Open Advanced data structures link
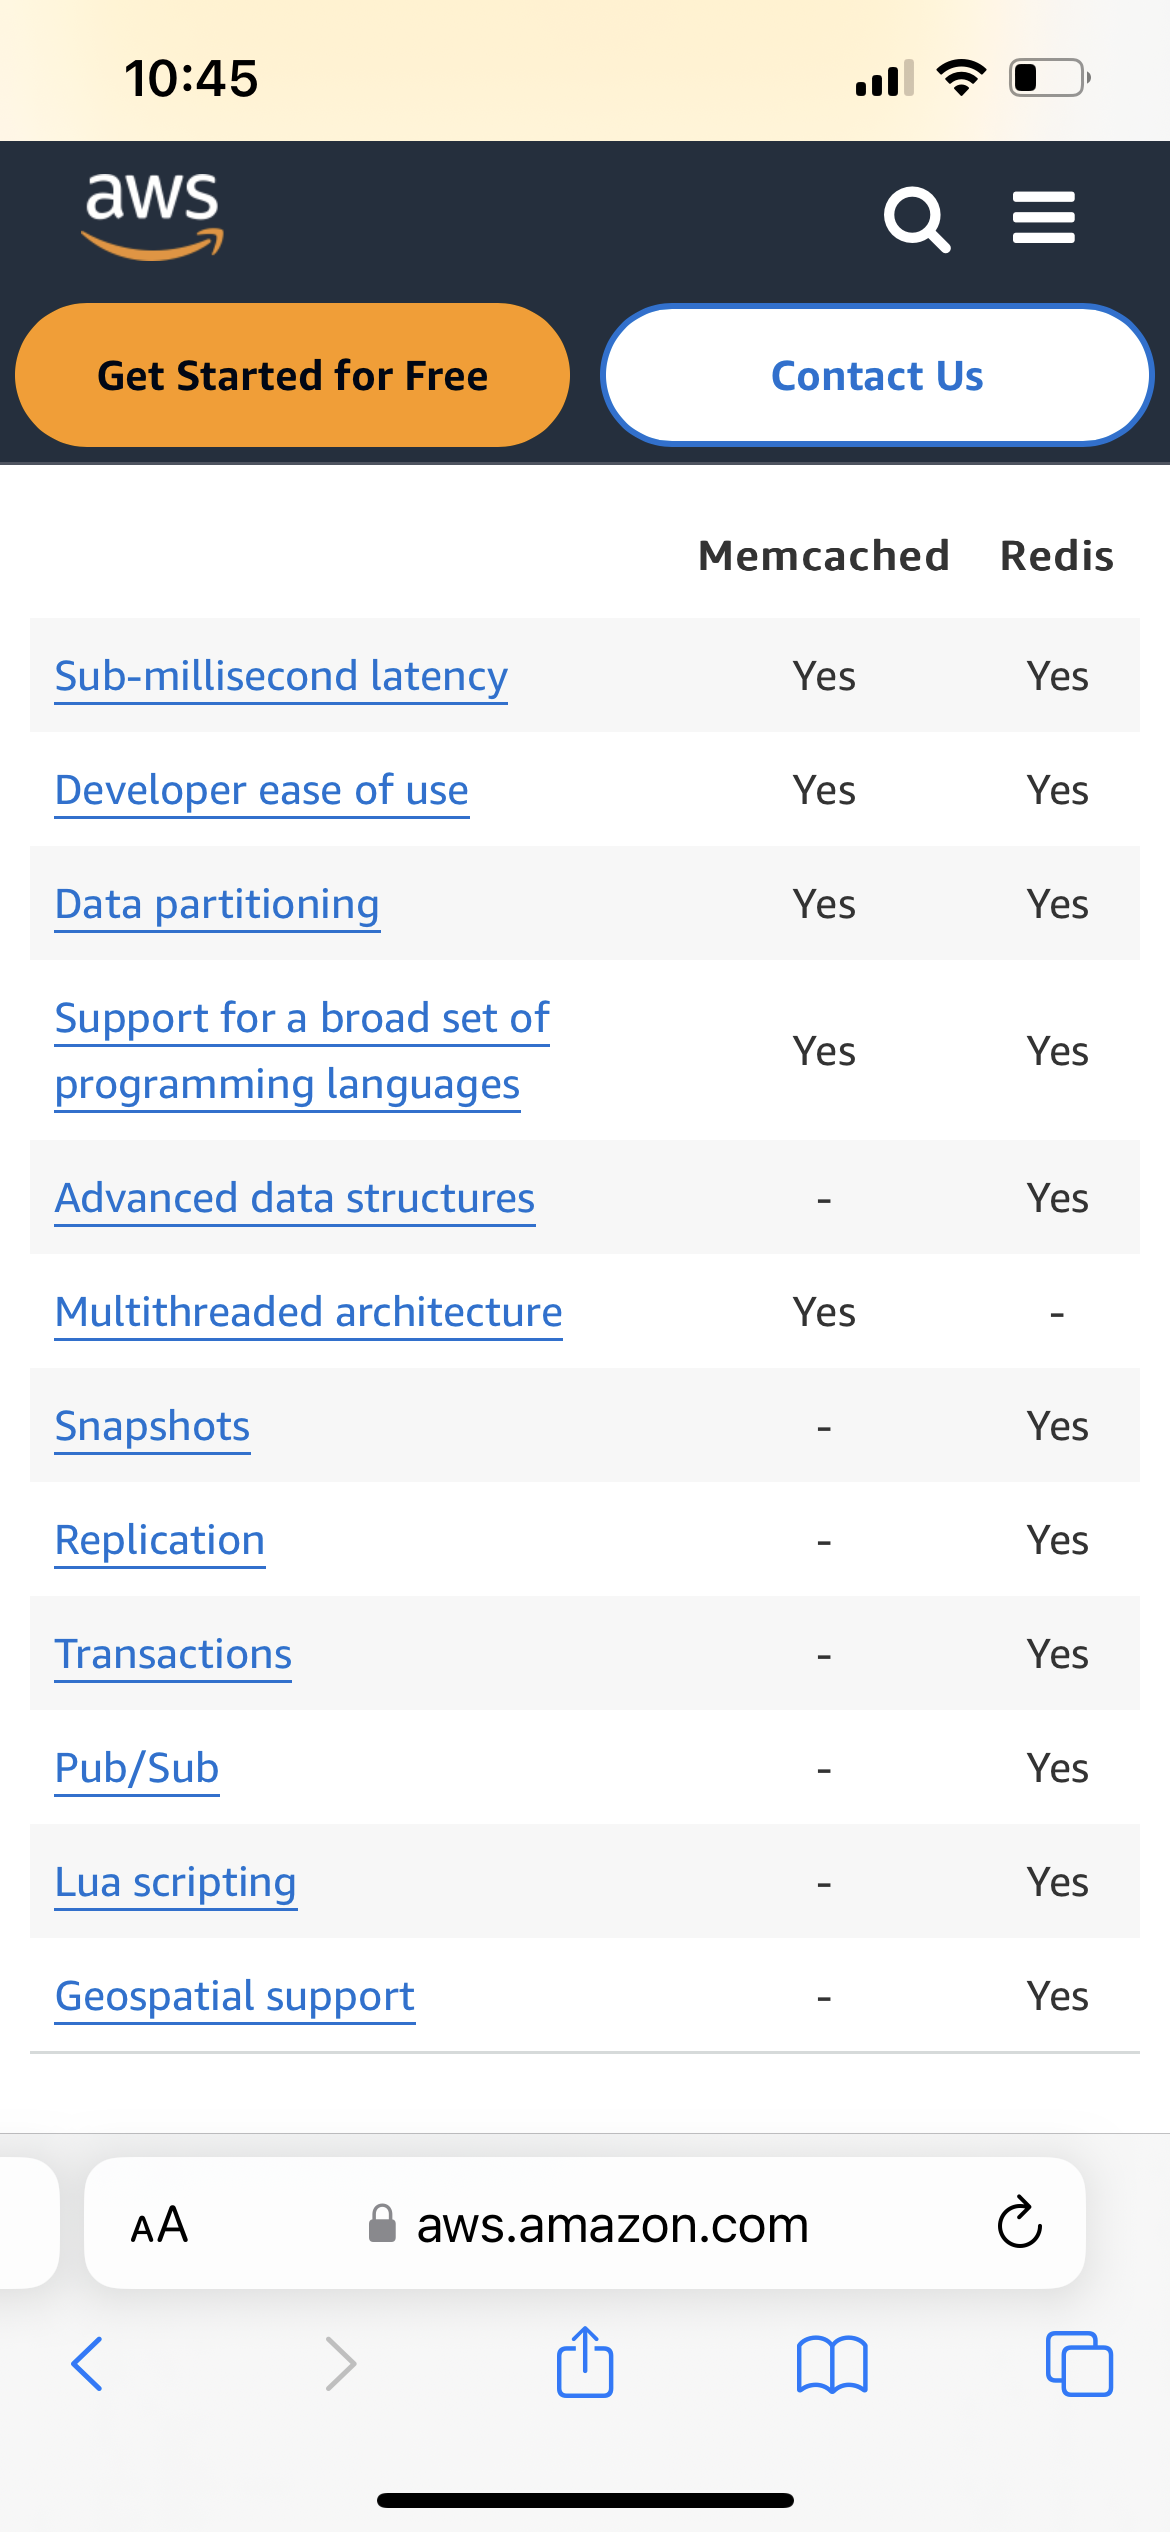This screenshot has height=2532, width=1170. tap(295, 1198)
